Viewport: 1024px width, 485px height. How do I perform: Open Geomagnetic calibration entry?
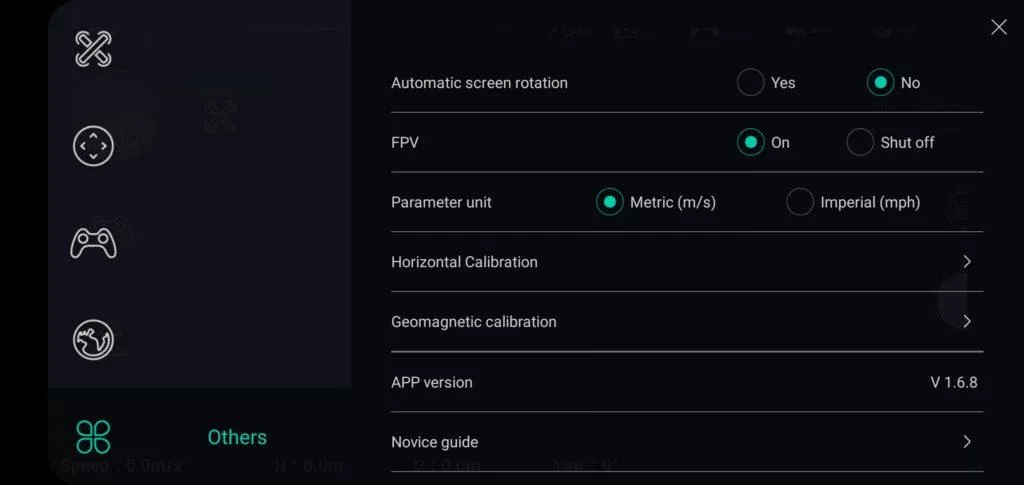coord(473,322)
